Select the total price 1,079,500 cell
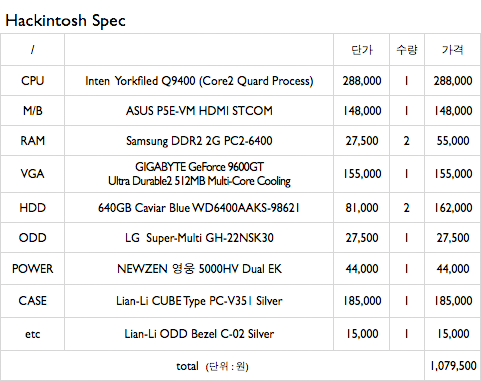Viewport: 481px width, 381px height. click(453, 366)
